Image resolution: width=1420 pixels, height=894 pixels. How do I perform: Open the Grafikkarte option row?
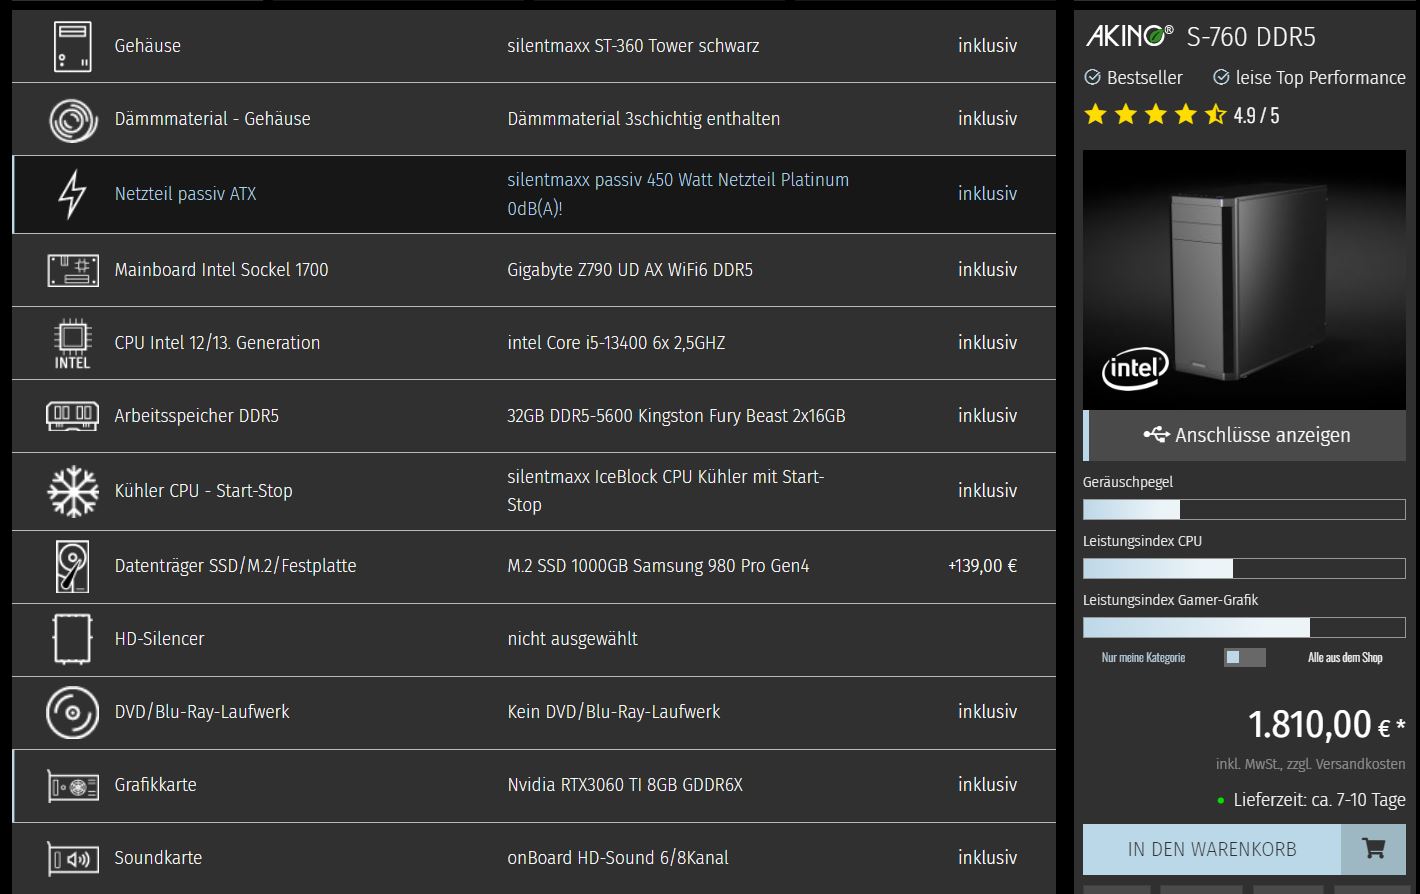click(x=534, y=786)
